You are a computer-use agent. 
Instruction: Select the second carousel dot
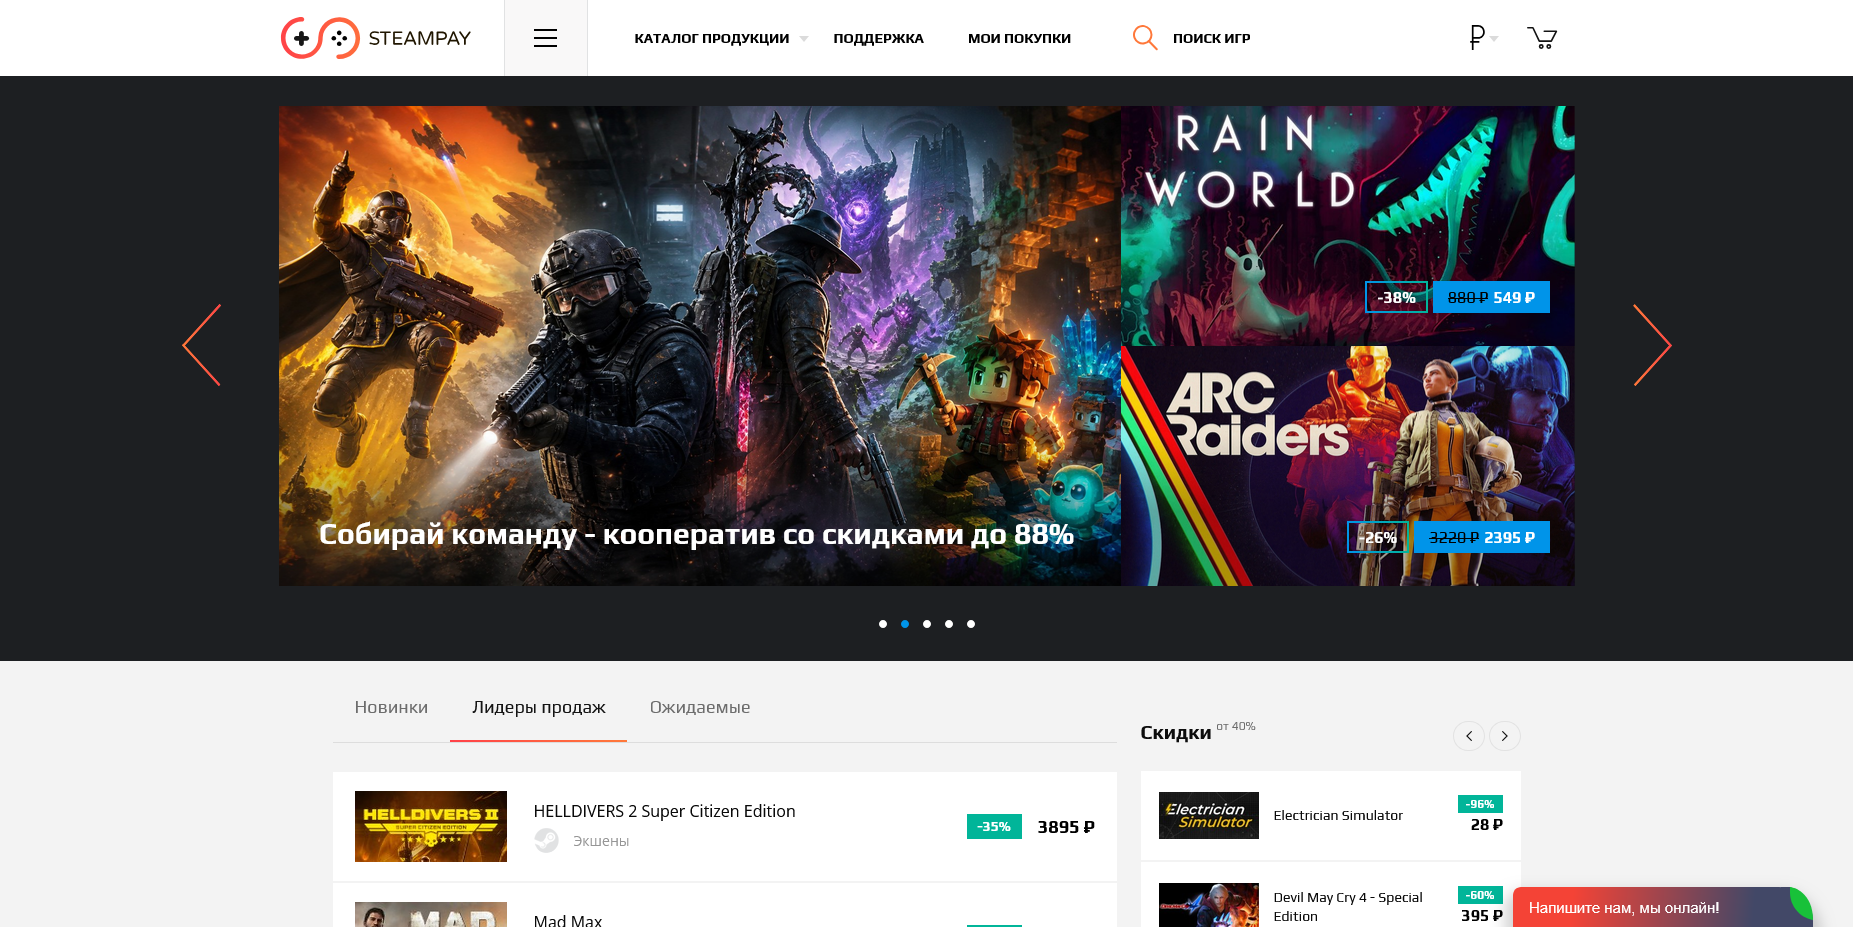click(905, 624)
